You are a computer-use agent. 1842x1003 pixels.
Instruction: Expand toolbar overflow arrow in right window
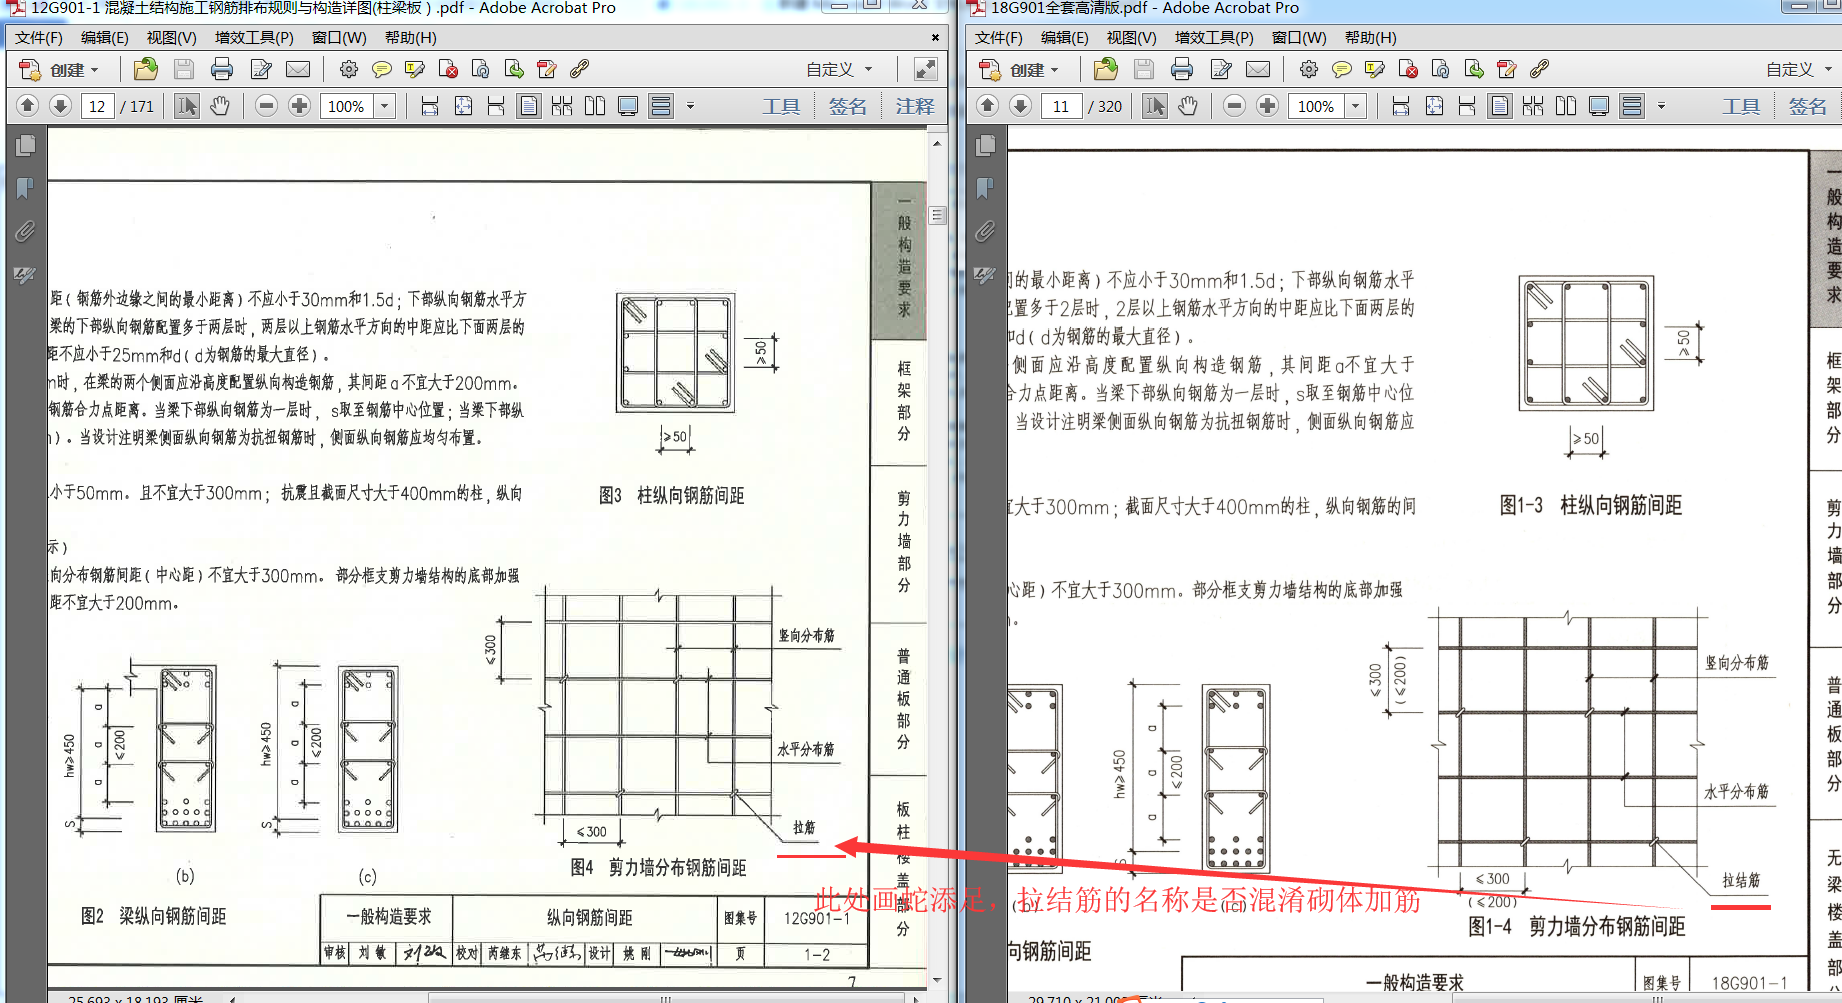coord(1661,105)
